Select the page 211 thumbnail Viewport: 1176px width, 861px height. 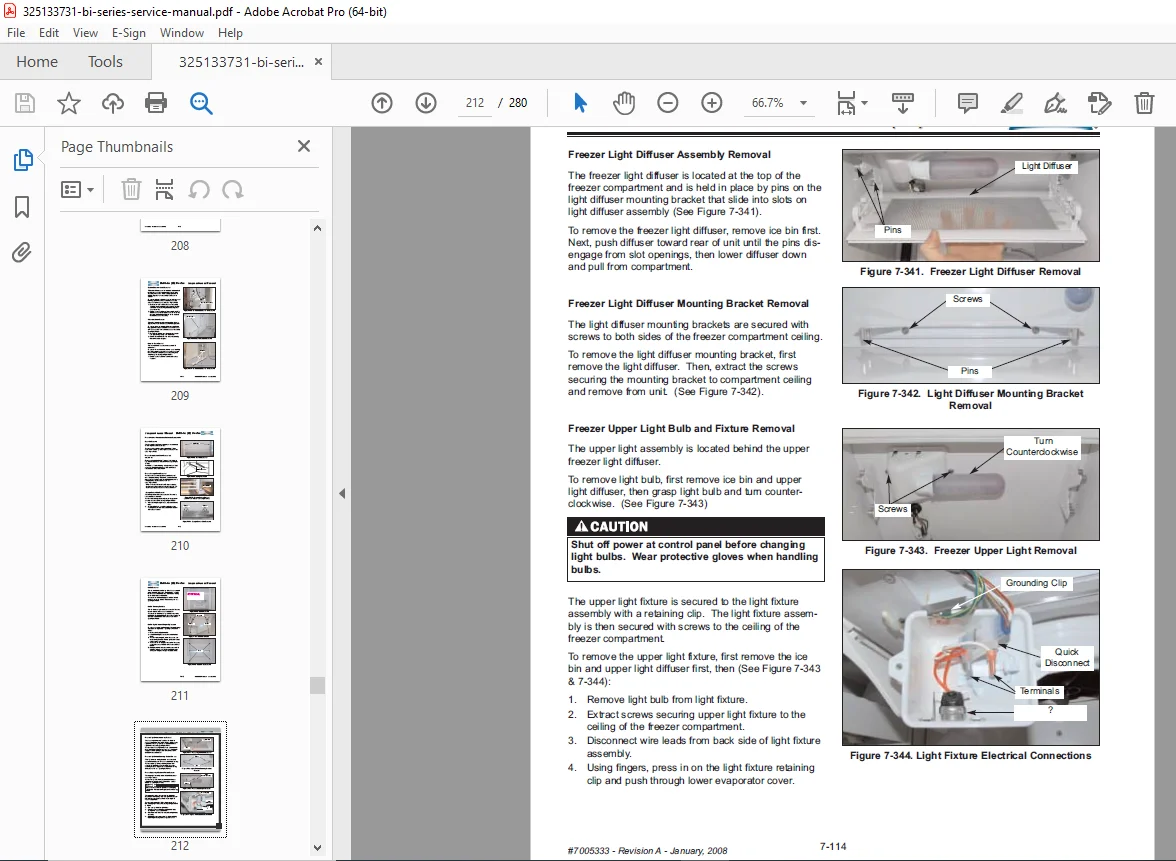(180, 630)
